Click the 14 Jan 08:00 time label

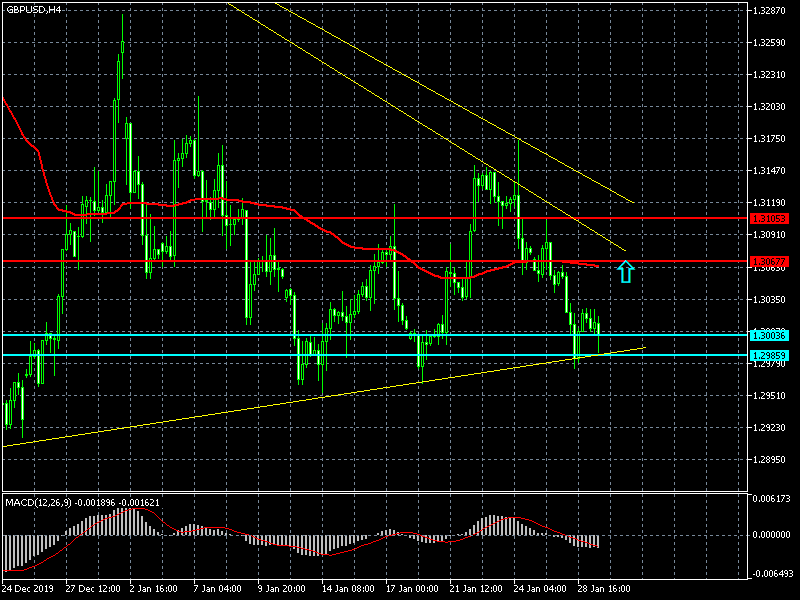pyautogui.click(x=348, y=589)
